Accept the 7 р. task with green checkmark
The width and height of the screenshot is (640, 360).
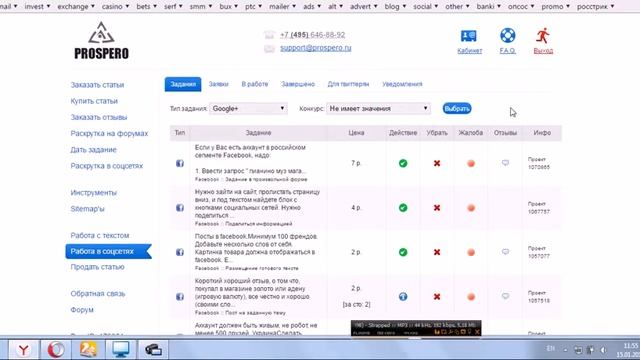[403, 163]
